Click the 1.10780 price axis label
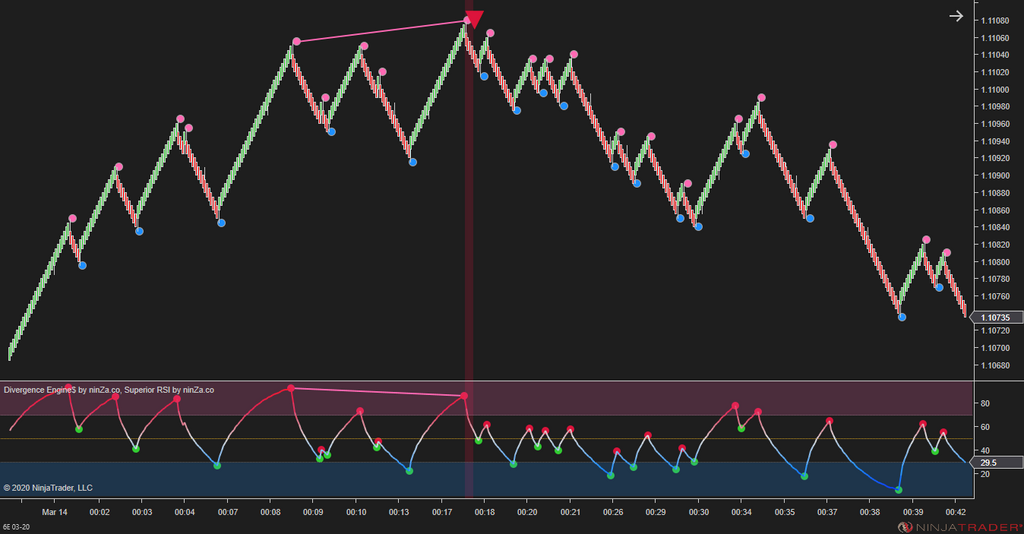The width and height of the screenshot is (1024, 534). pos(995,279)
